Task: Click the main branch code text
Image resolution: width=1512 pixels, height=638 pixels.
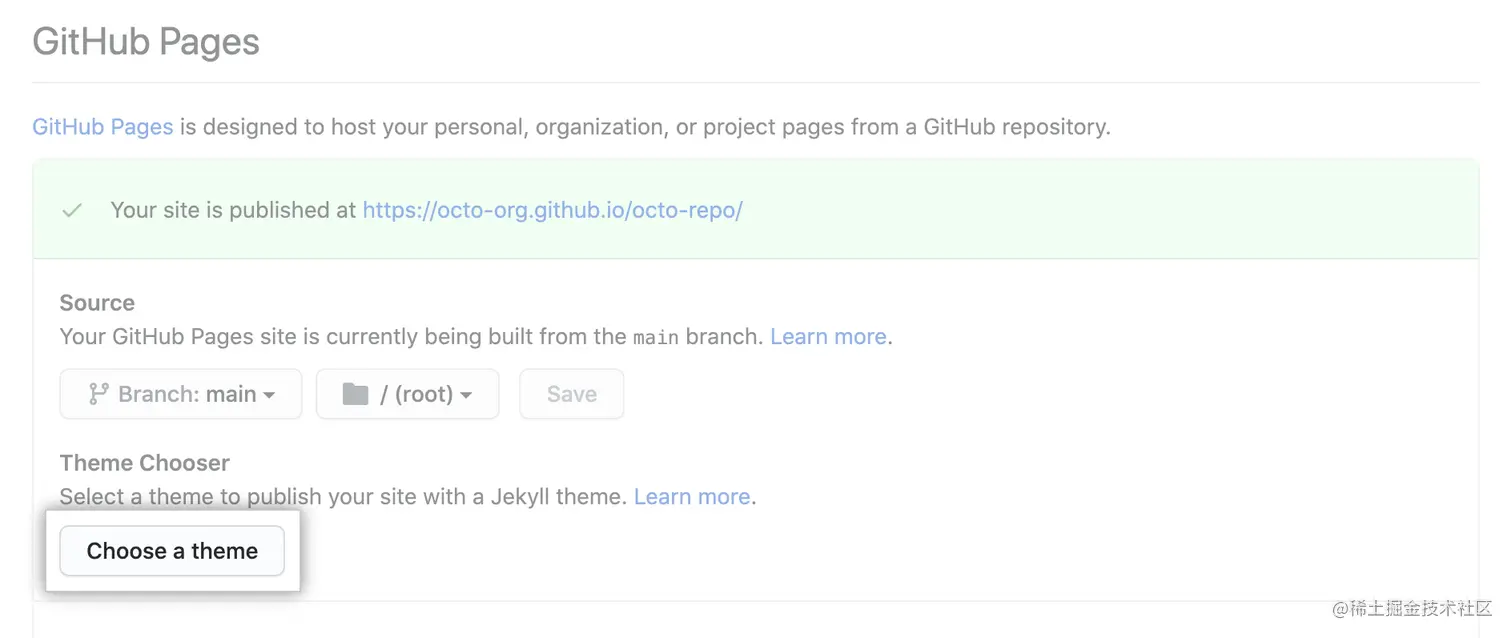Action: 655,336
